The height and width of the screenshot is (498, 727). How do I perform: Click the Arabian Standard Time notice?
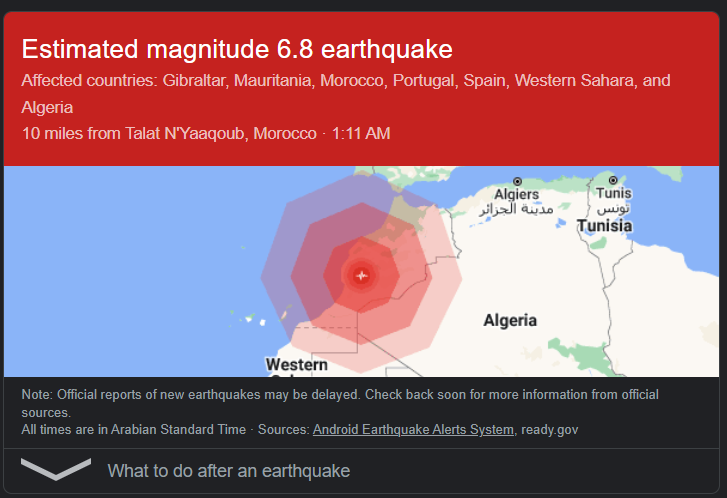click(133, 430)
